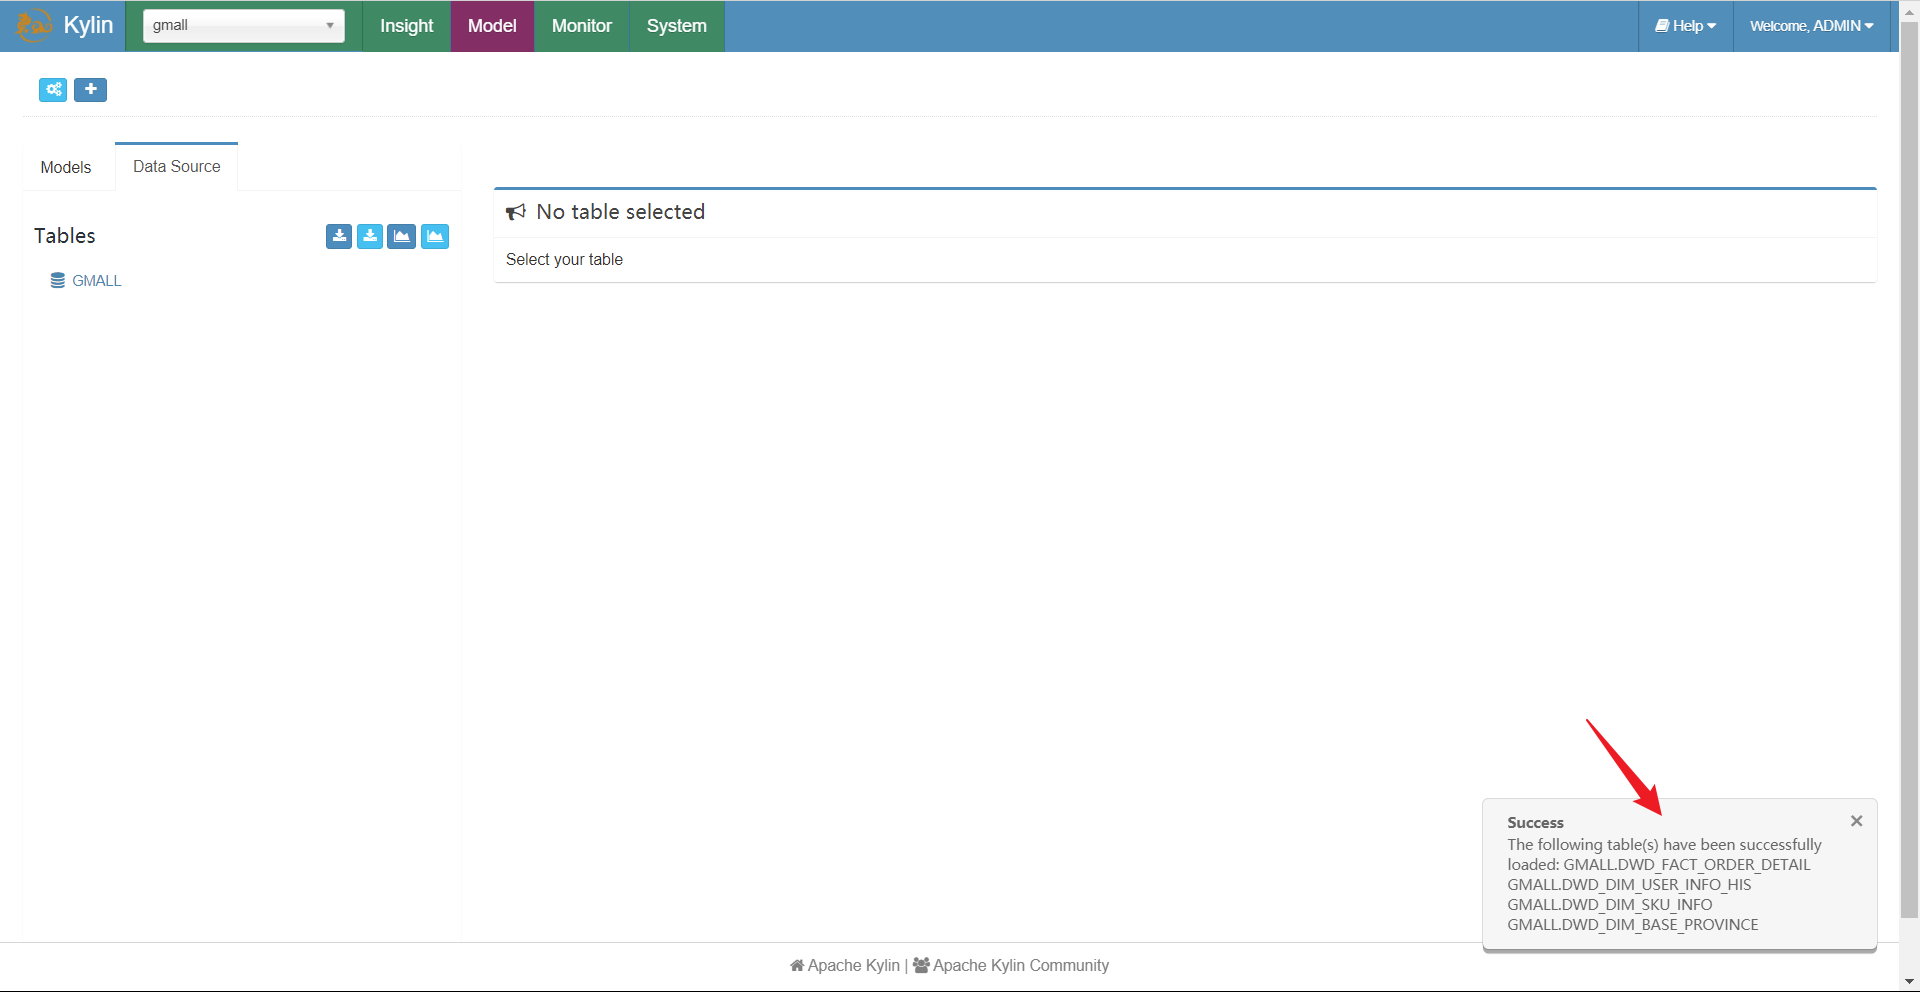Expand the GMALL database node
Image resolution: width=1920 pixels, height=992 pixels.
(96, 281)
